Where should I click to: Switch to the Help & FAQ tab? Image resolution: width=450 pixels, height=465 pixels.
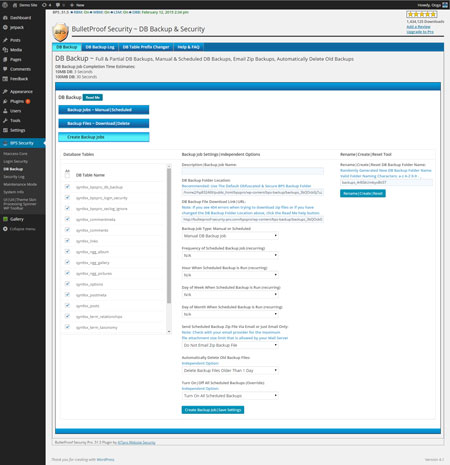pyautogui.click(x=188, y=47)
